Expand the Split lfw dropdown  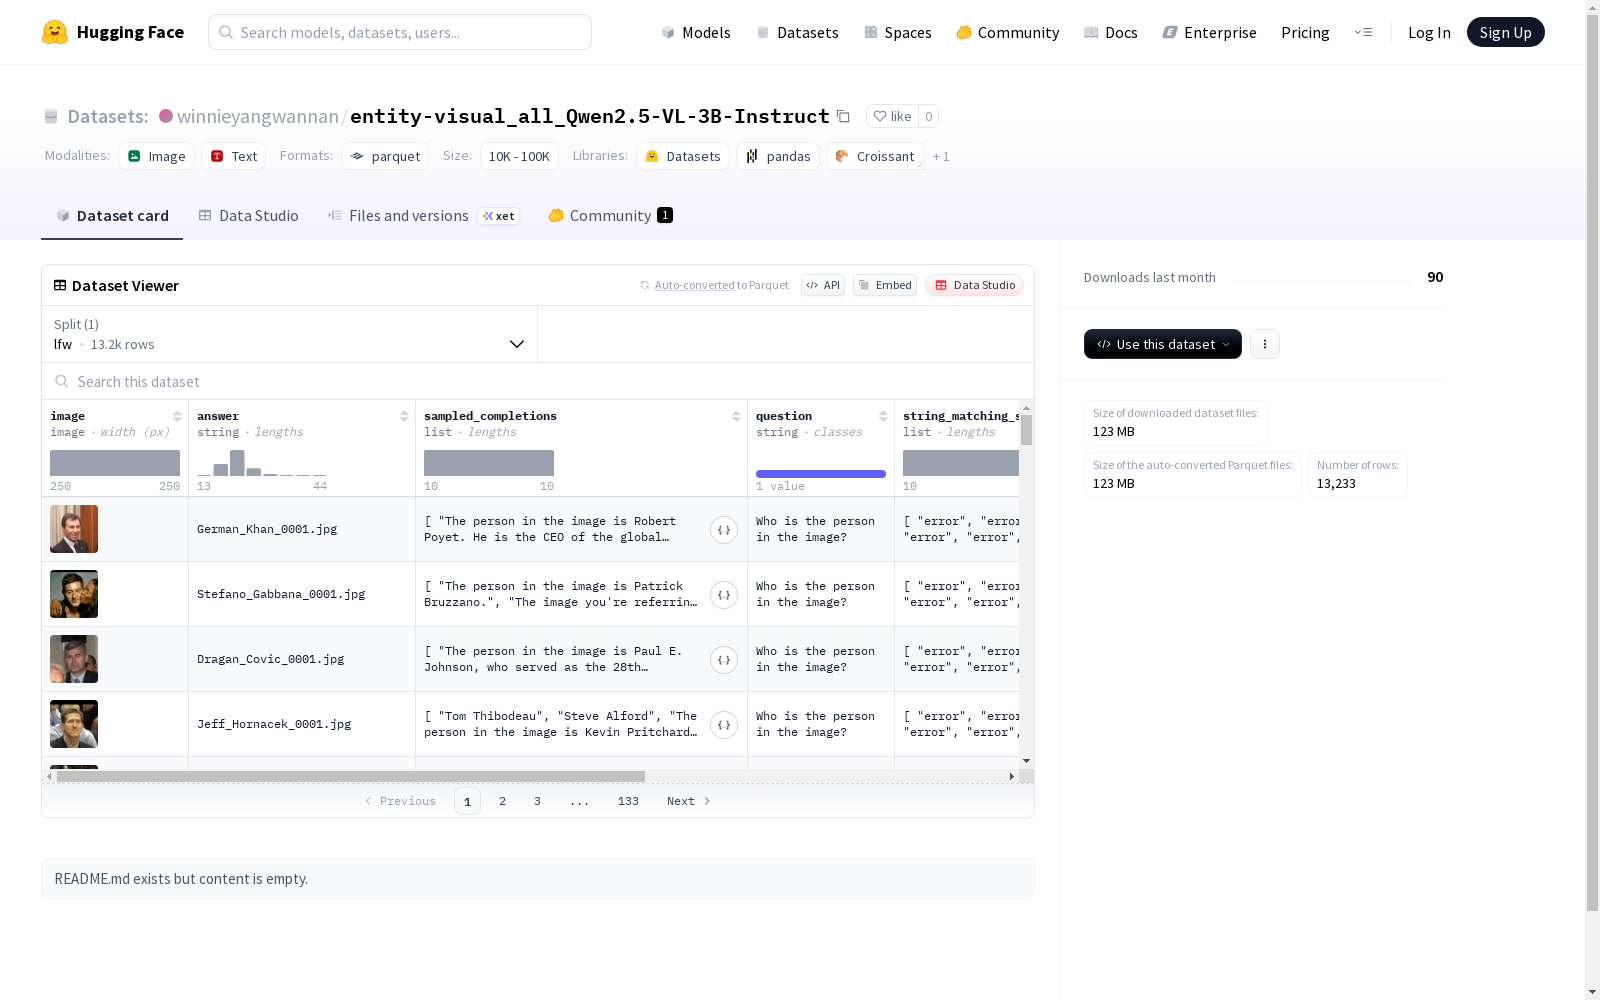click(x=290, y=334)
